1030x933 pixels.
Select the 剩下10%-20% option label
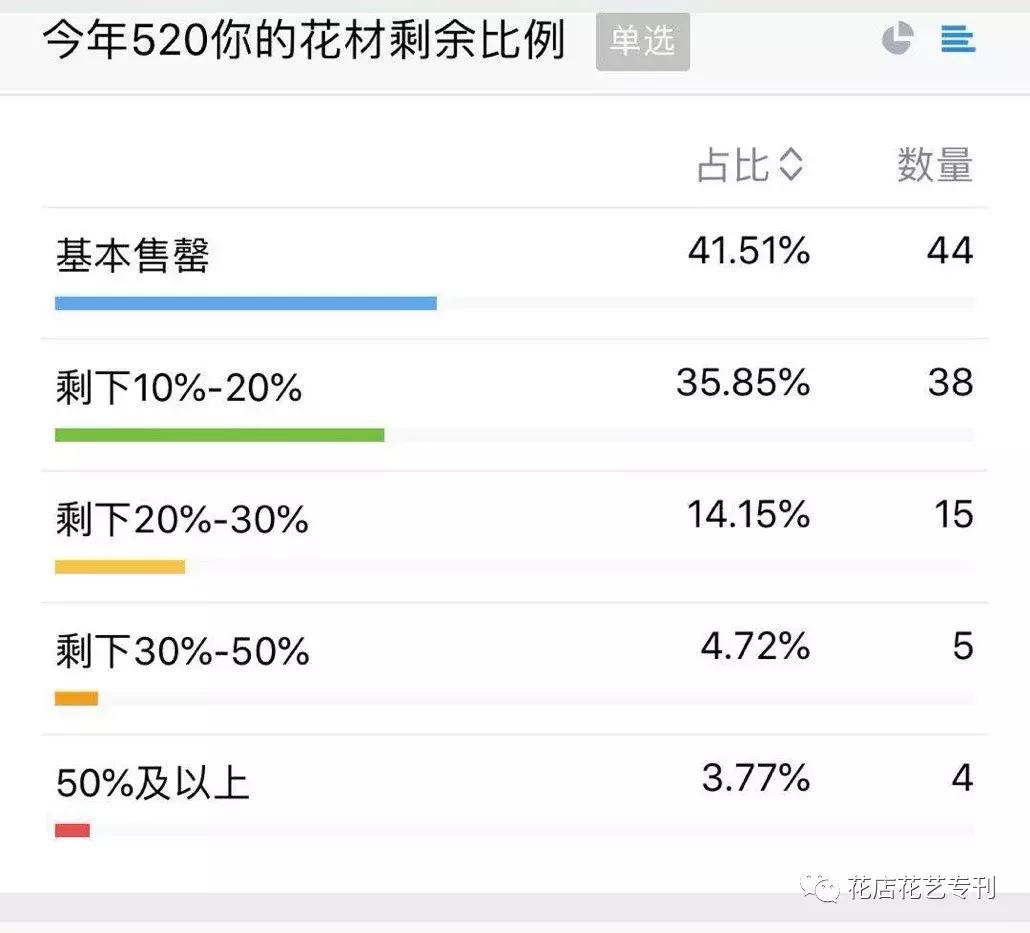tap(179, 388)
